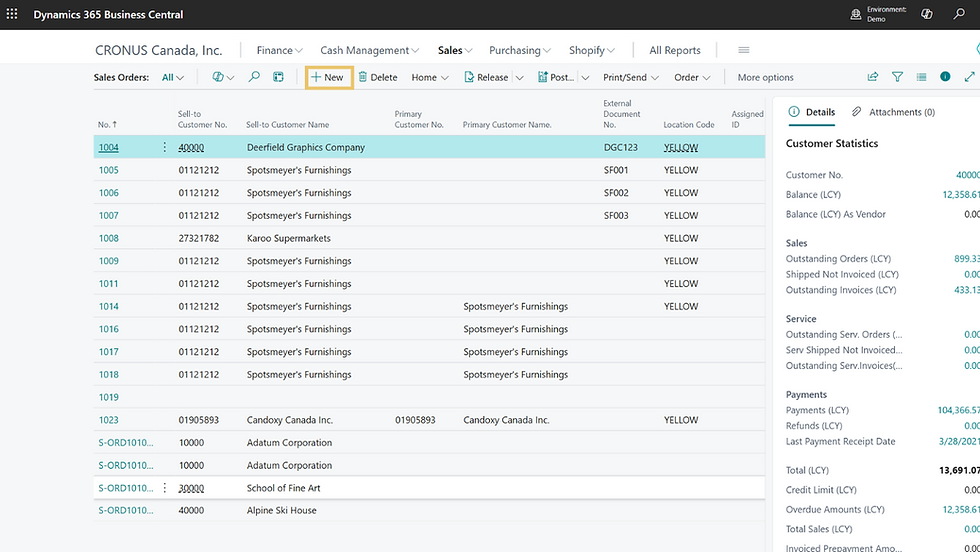Open the hamburger menu beside All Reports

[744, 50]
